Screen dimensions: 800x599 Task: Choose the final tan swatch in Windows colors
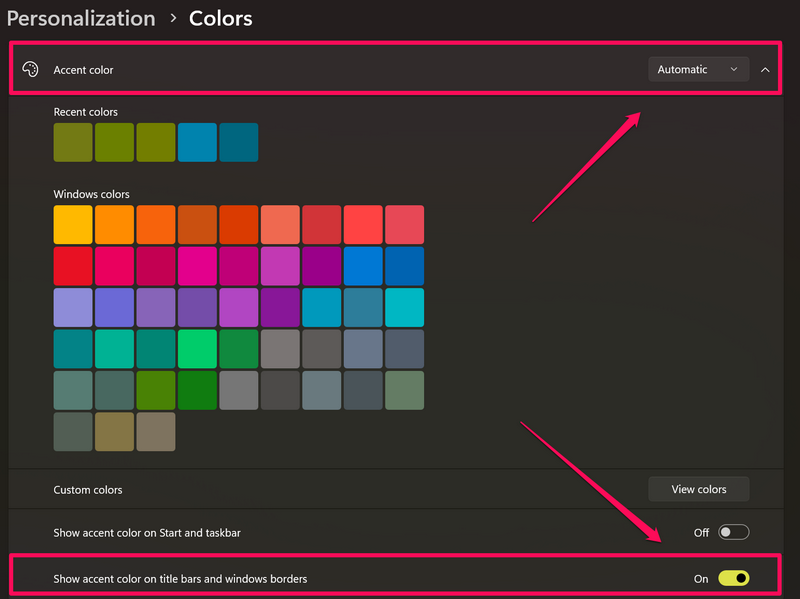(x=155, y=432)
